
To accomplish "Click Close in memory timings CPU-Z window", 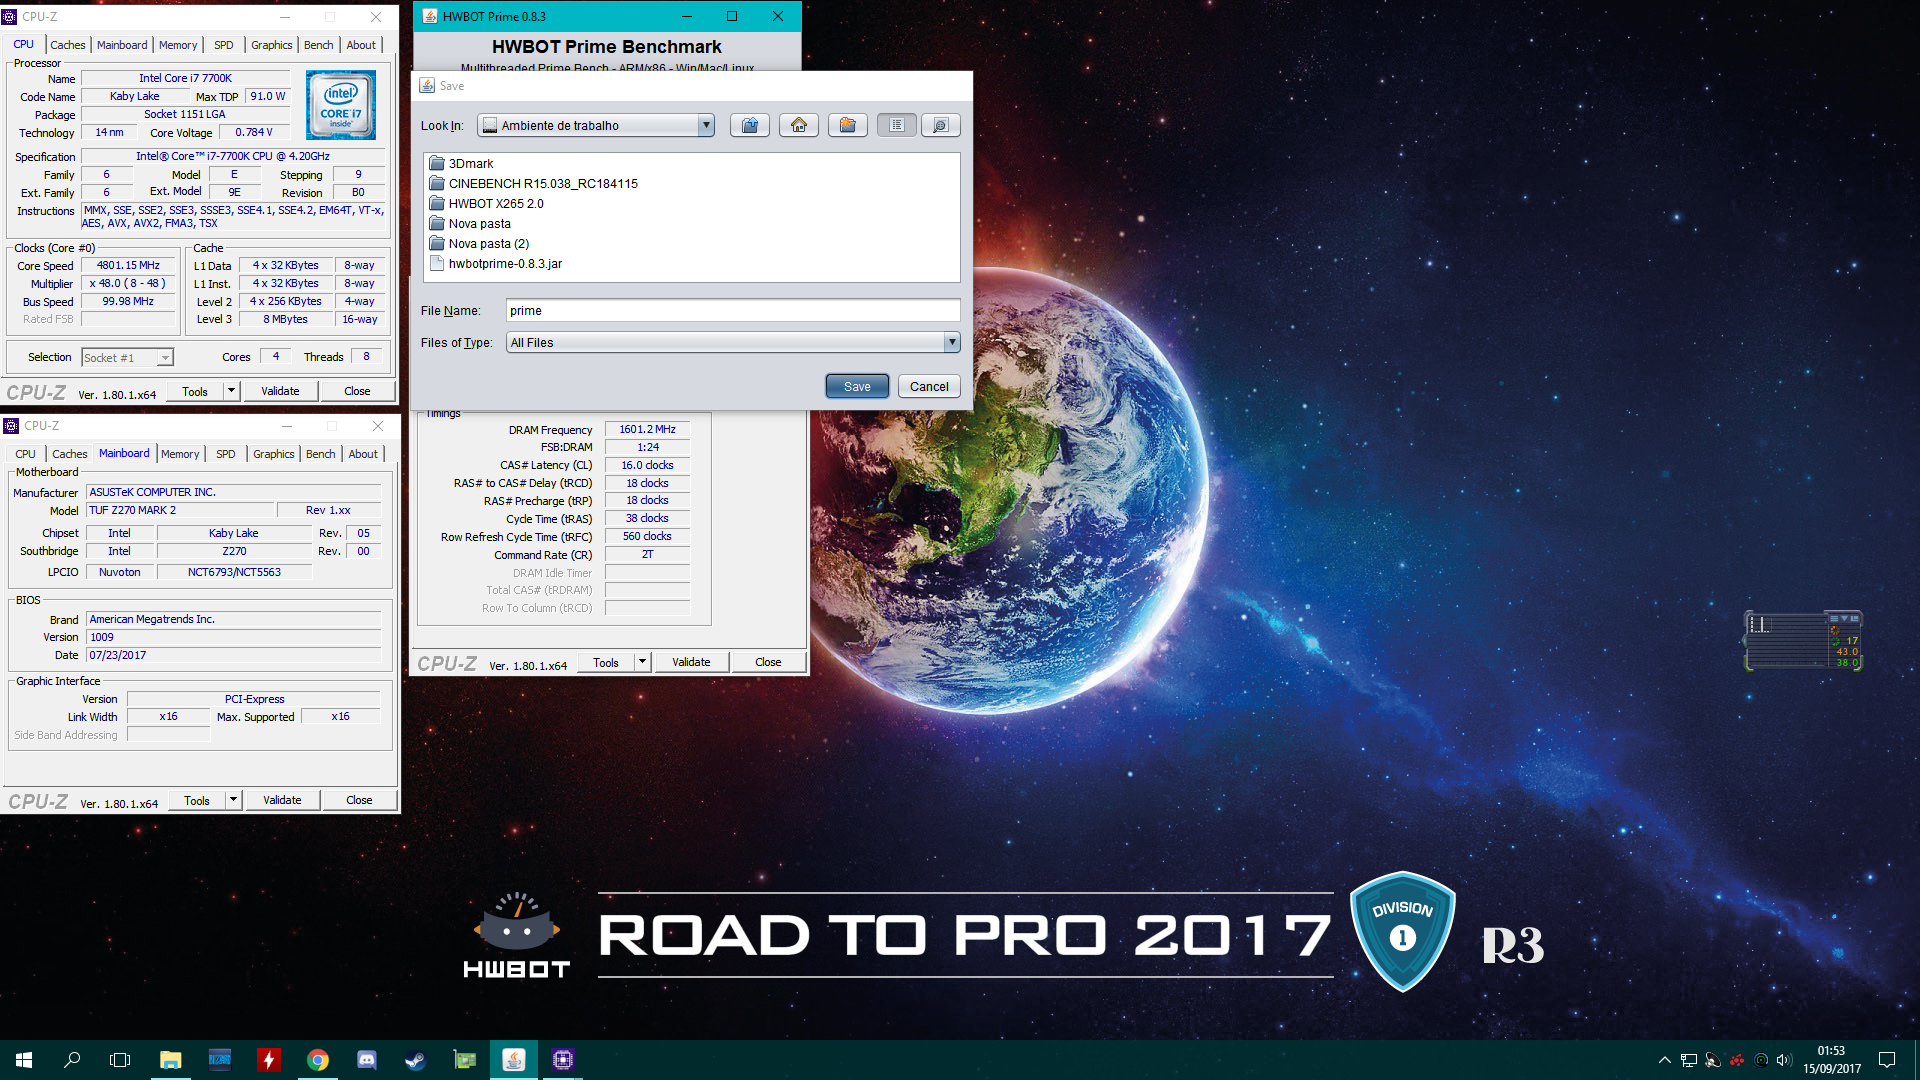I will pos(768,662).
